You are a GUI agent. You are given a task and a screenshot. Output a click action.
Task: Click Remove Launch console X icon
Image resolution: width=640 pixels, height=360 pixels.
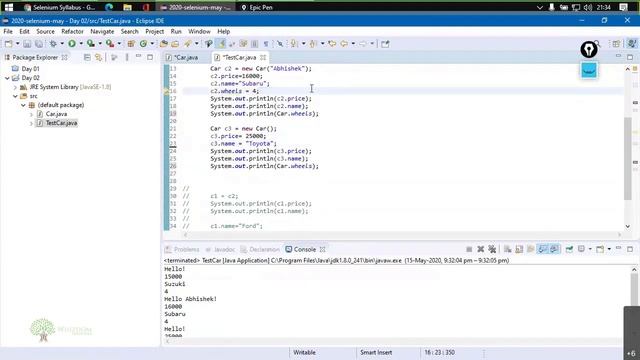click(481, 249)
